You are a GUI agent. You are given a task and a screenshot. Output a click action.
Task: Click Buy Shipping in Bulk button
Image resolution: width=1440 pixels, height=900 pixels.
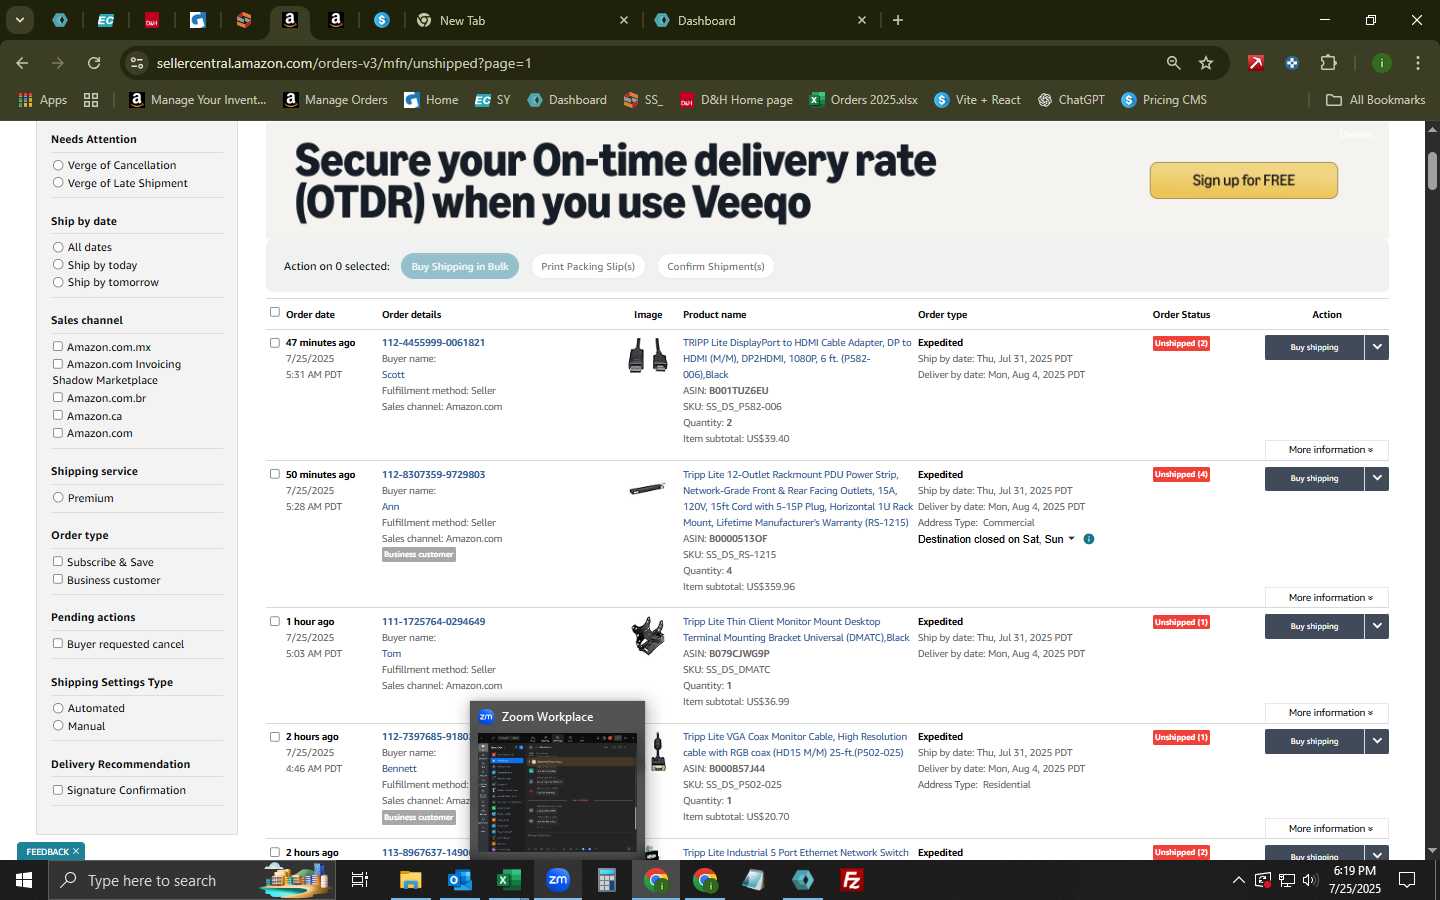(x=460, y=266)
